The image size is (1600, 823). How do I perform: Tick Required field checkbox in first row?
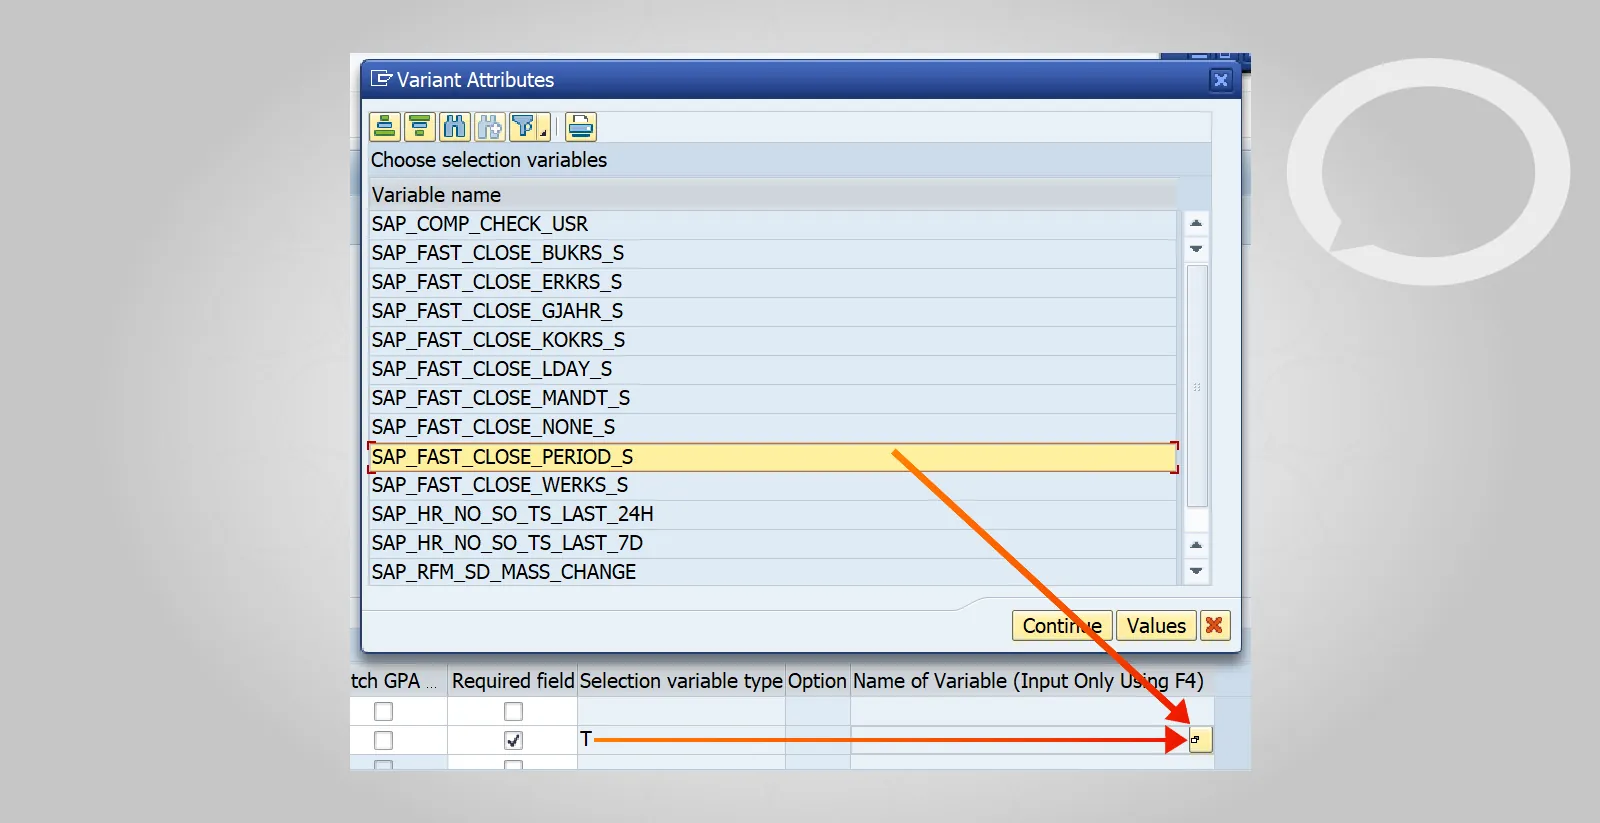[513, 711]
